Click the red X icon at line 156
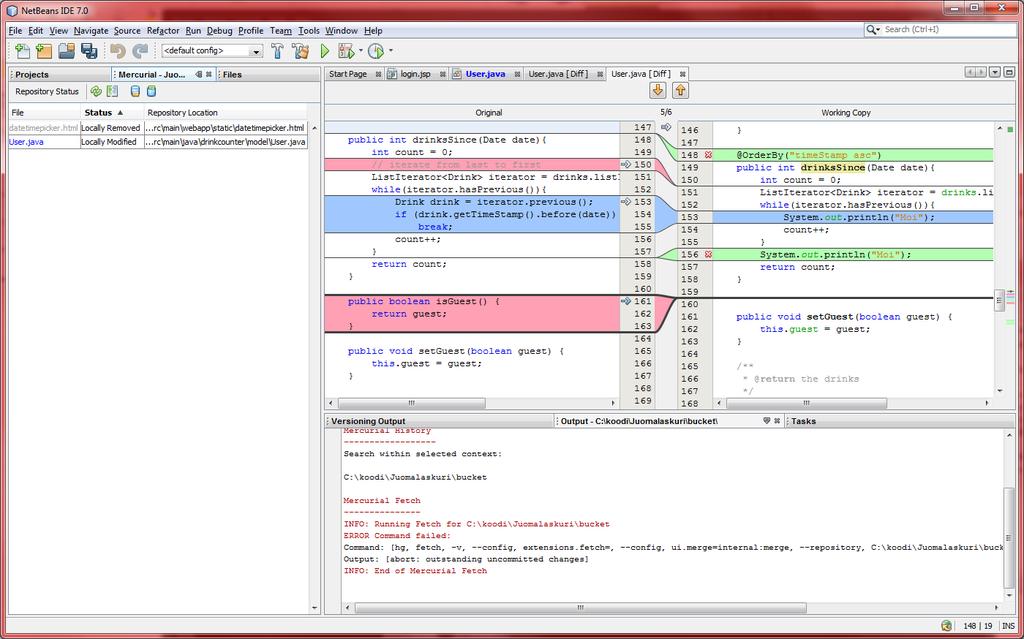Viewport: 1024px width, 639px height. tap(709, 255)
